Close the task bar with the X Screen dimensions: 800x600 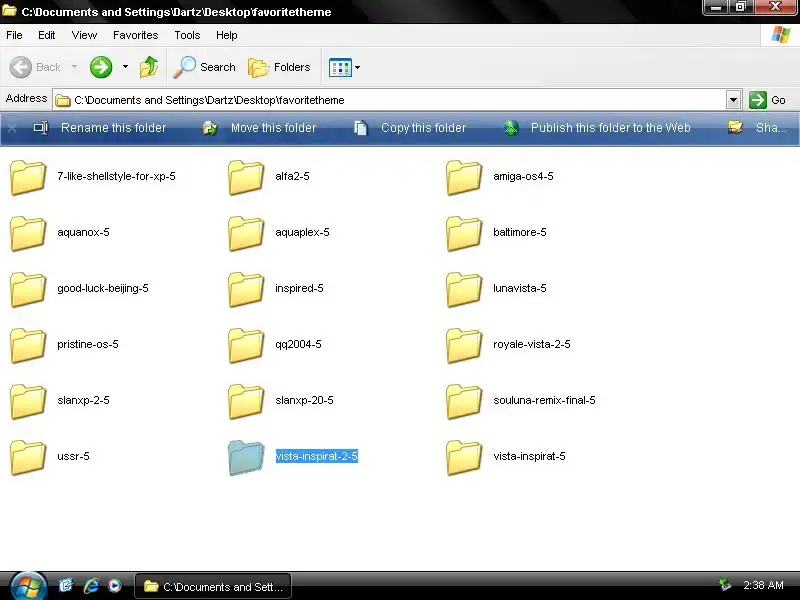click(x=12, y=128)
